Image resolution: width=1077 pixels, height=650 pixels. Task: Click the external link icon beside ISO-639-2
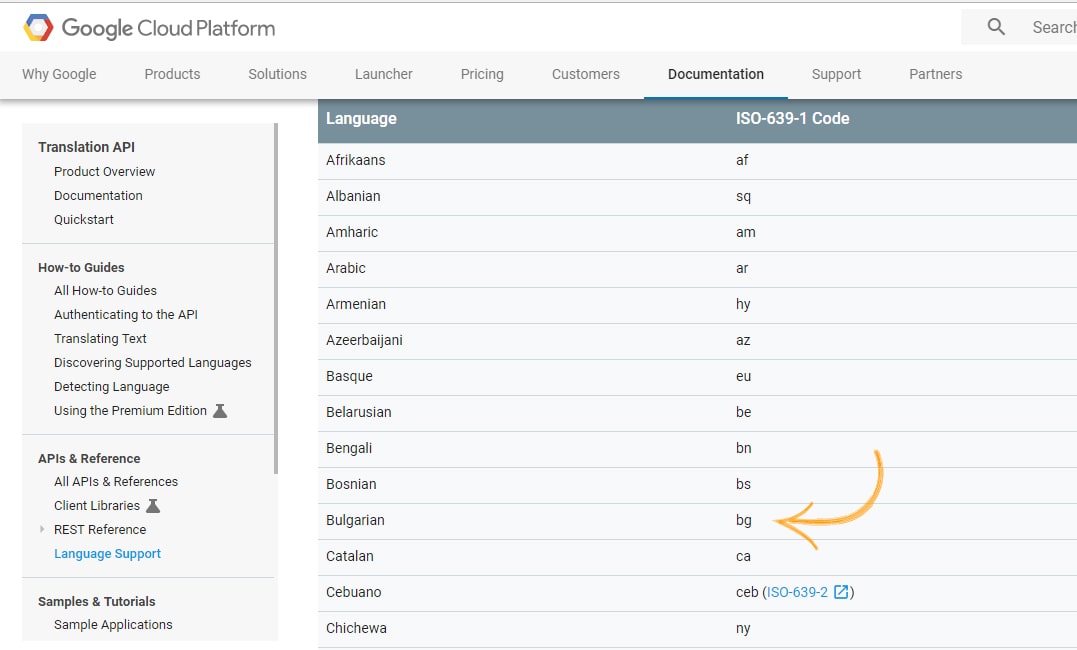tap(841, 592)
